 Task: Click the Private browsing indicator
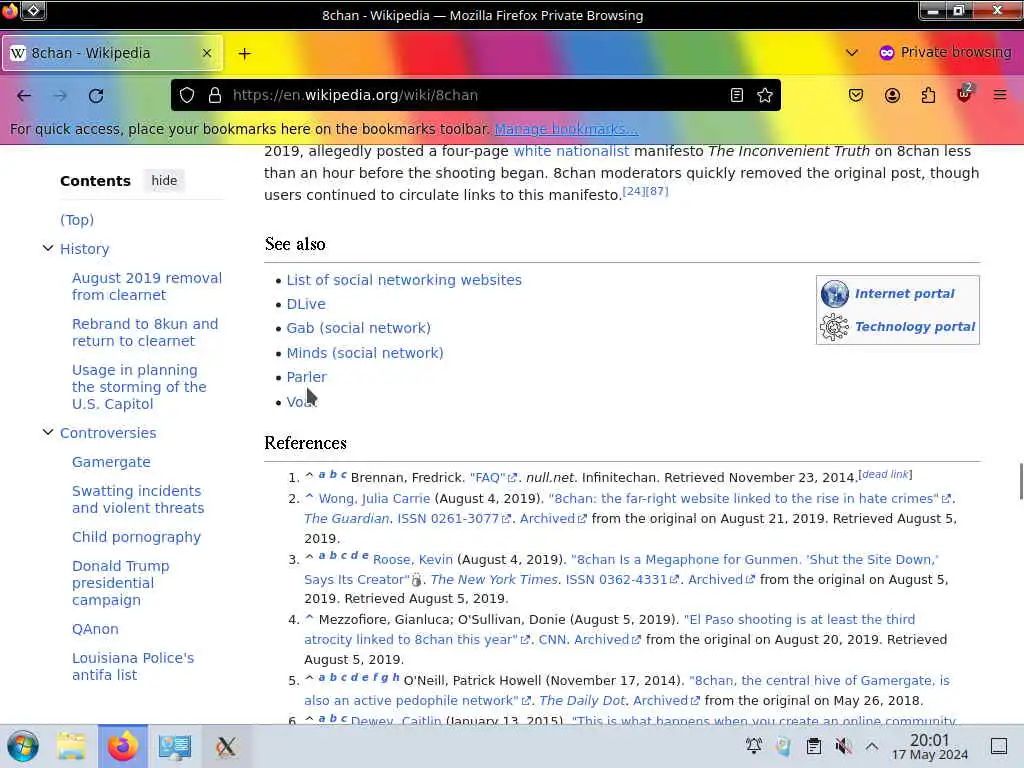(x=945, y=52)
